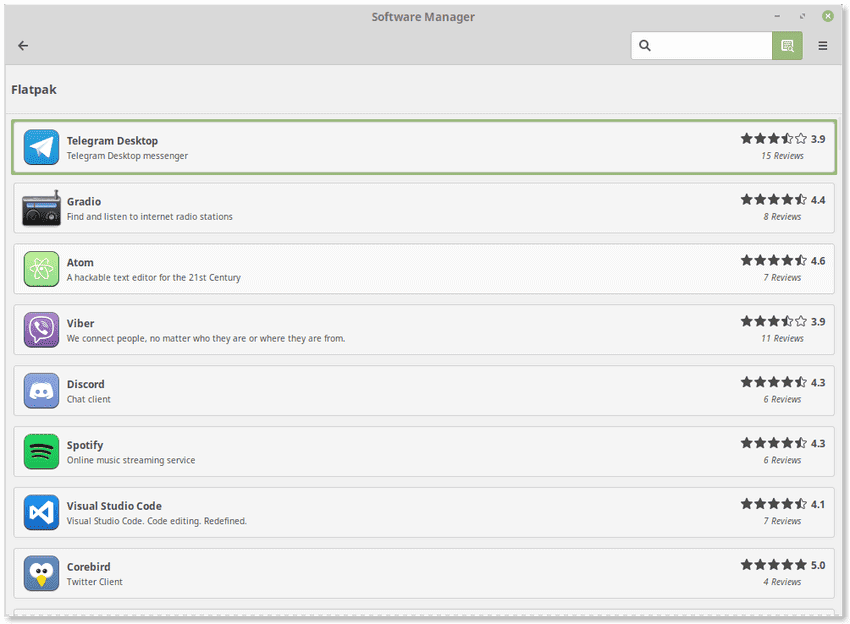850x624 pixels.
Task: Open the hamburger menu
Action: (822, 46)
